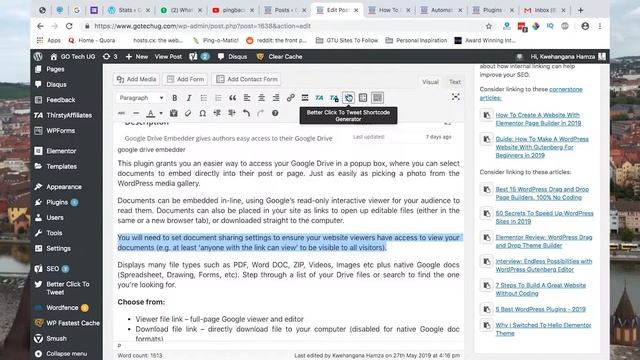Align text left
The height and width of the screenshot is (360, 640).
pos(247,98)
